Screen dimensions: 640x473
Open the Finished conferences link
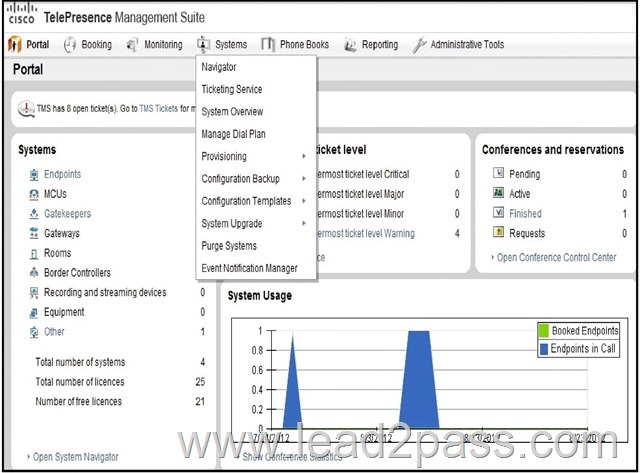click(525, 213)
